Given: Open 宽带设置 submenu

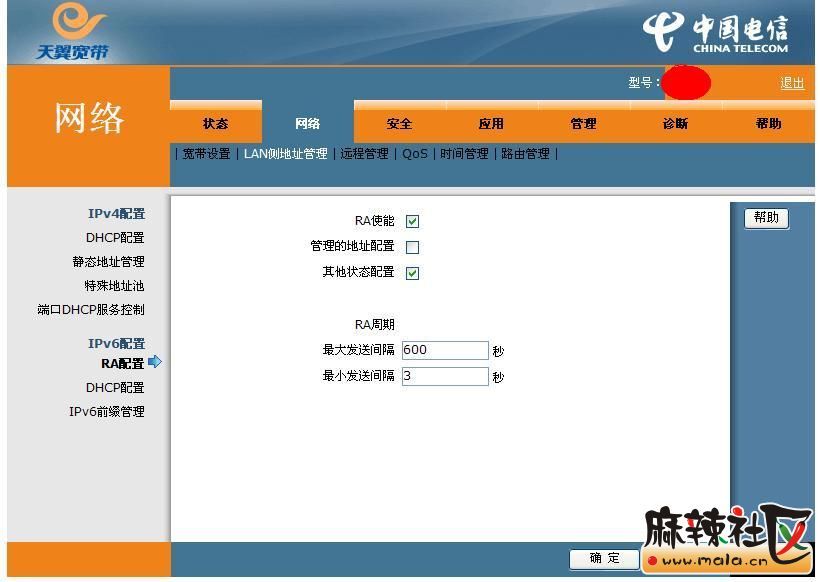Looking at the screenshot, I should tap(206, 154).
